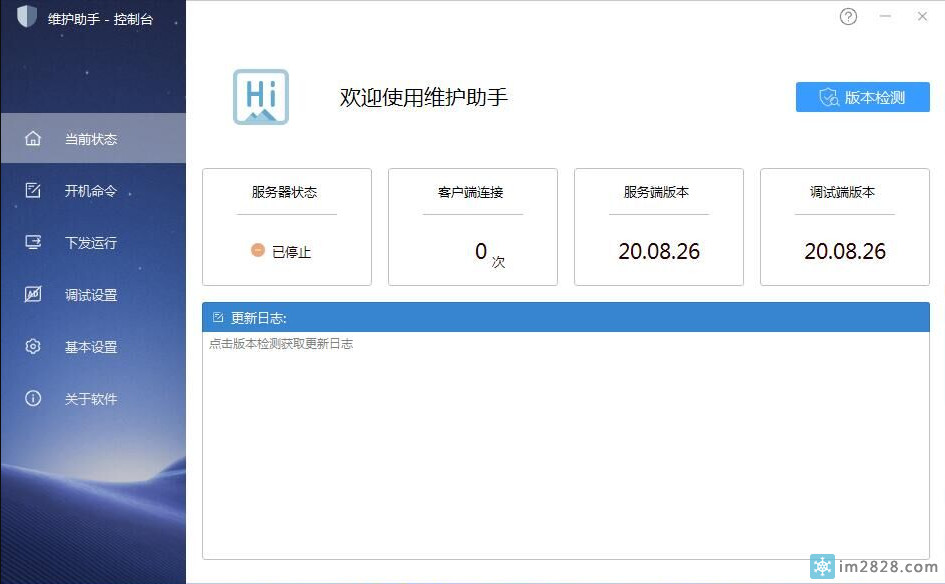Minimize the maintenance assistant window
This screenshot has height=584, width=945.
coord(885,17)
